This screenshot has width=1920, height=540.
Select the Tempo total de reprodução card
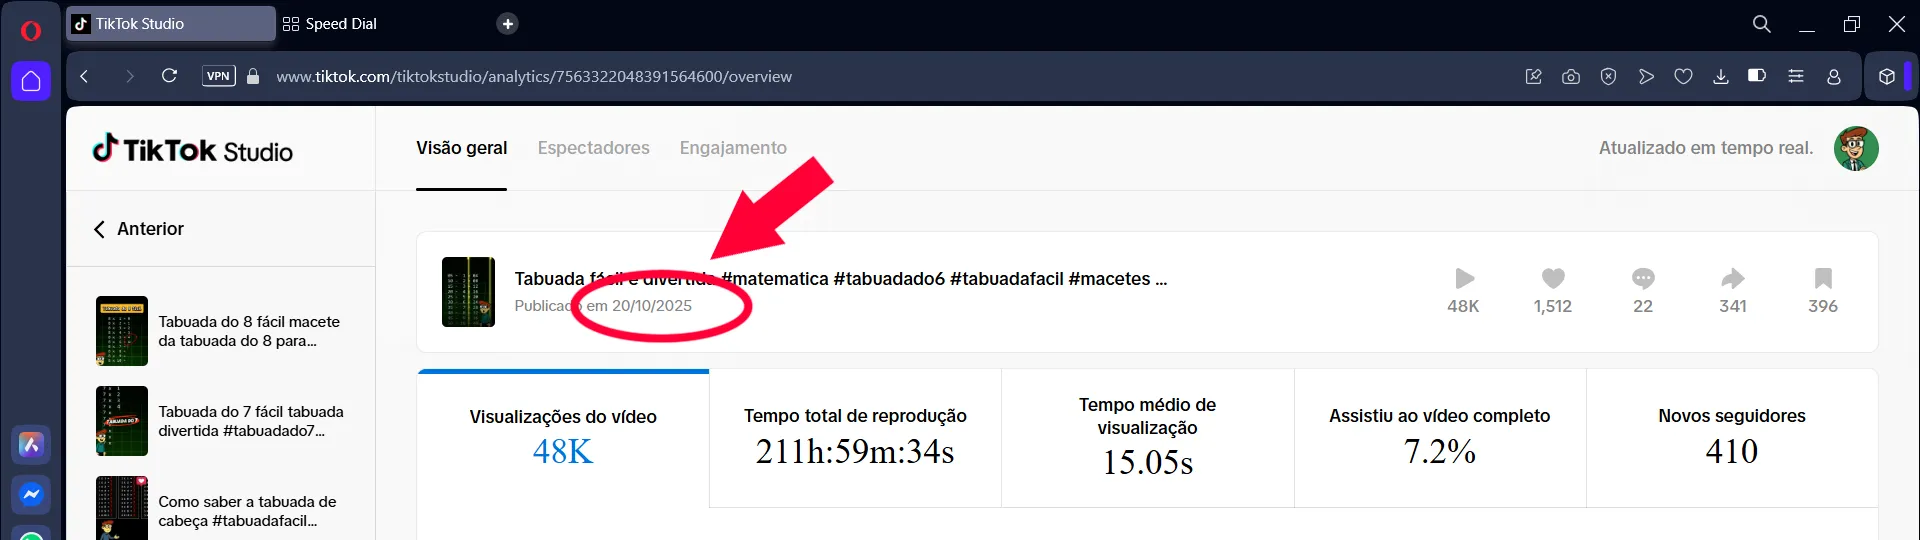pyautogui.click(x=855, y=438)
